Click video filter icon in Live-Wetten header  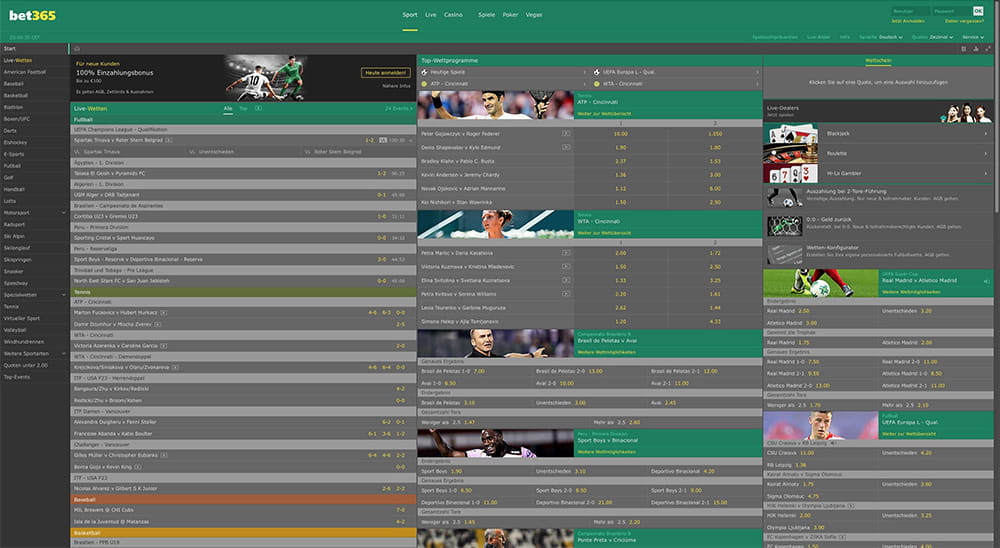pyautogui.click(x=258, y=108)
